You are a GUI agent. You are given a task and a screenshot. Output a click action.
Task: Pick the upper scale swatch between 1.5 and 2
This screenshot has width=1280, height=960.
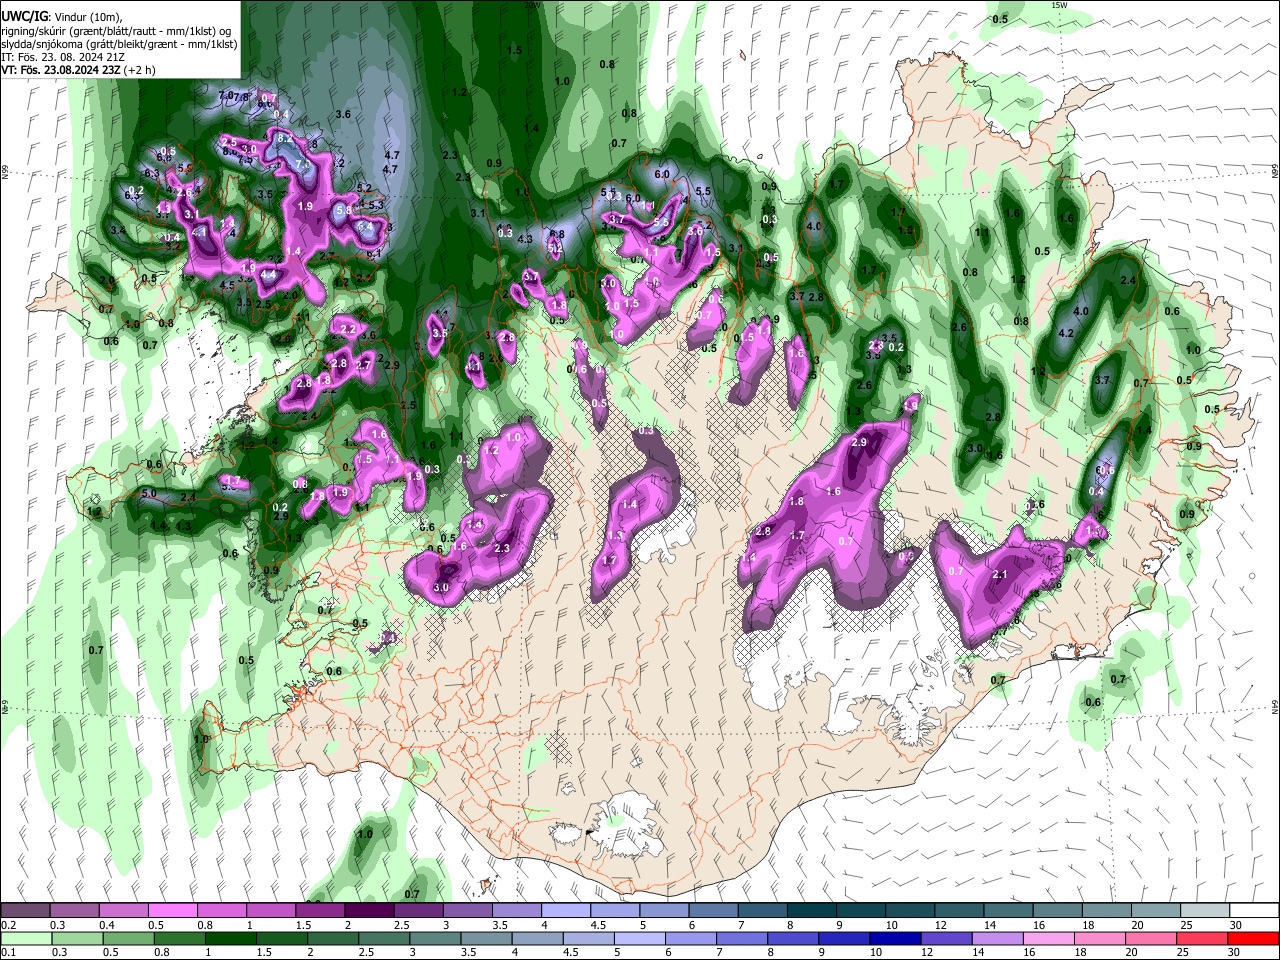click(320, 911)
